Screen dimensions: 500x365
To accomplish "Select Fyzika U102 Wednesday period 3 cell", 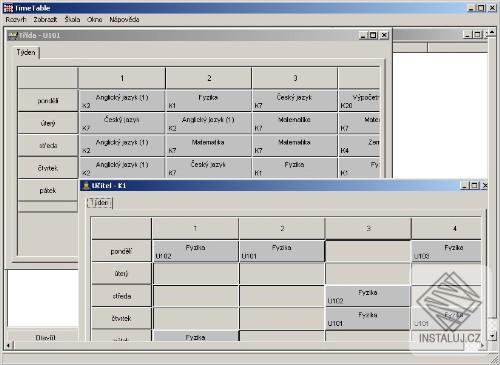I will click(x=368, y=296).
